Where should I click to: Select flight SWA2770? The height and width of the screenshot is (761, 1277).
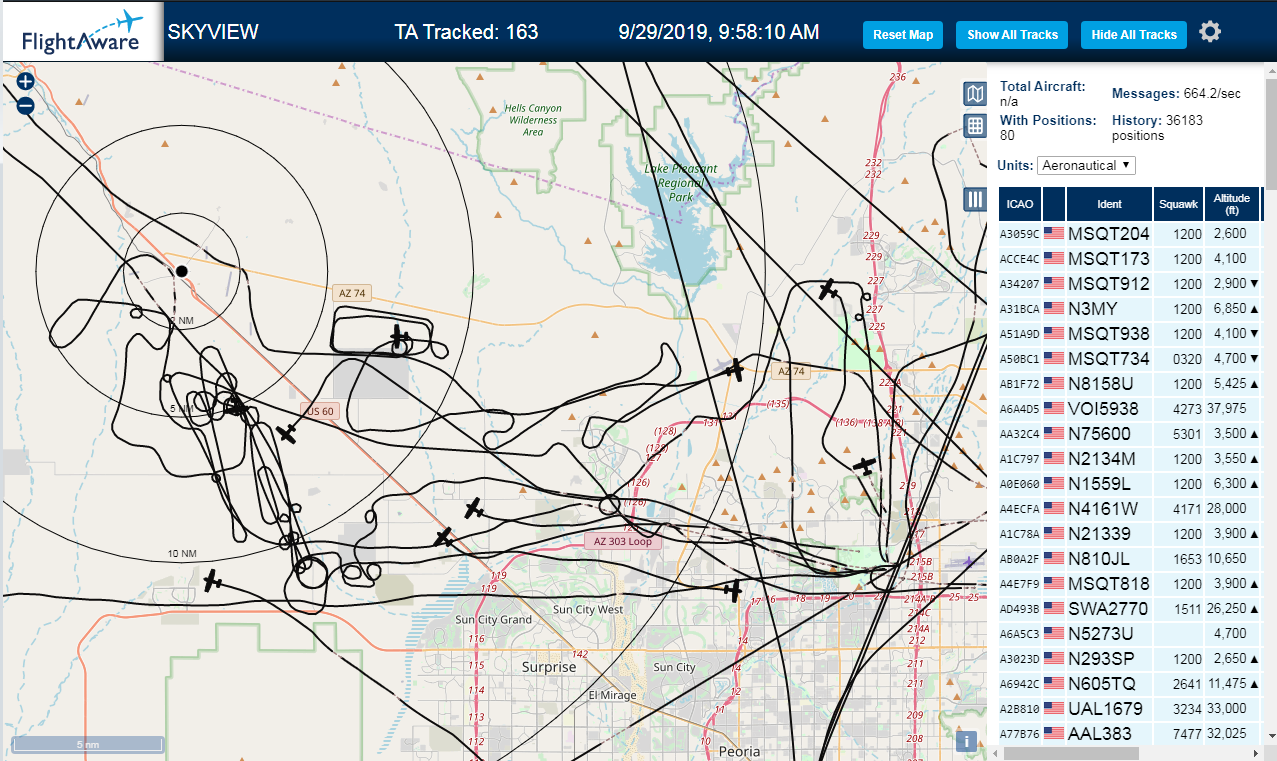[1130, 609]
